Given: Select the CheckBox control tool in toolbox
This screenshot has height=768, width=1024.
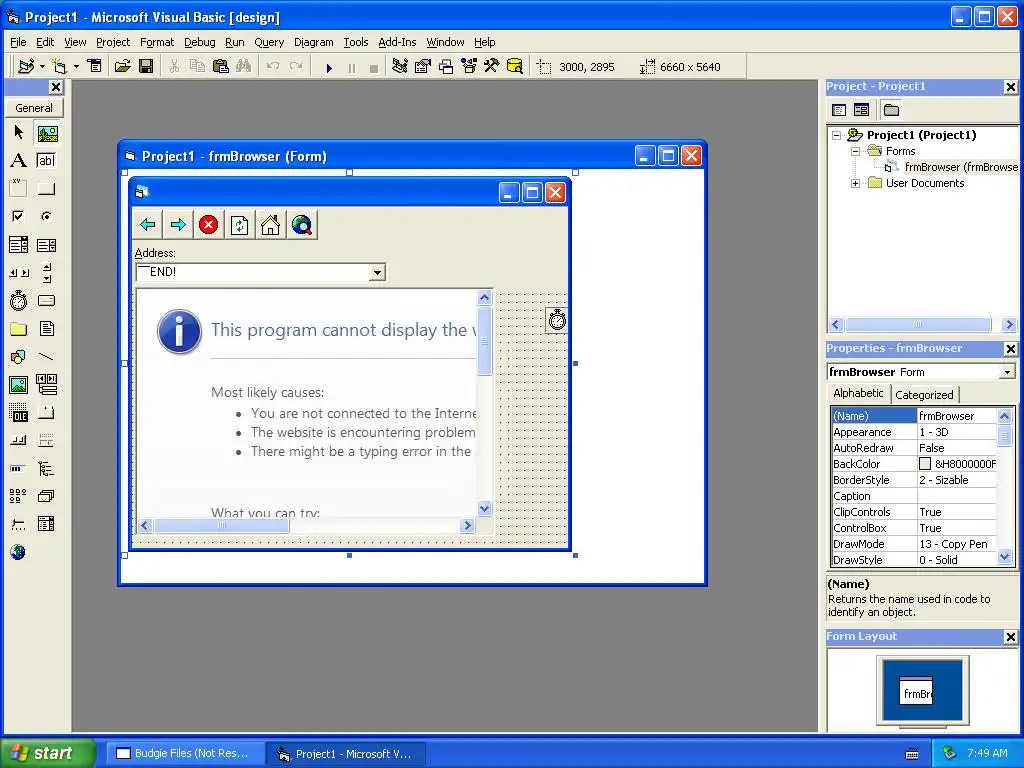Looking at the screenshot, I should point(18,216).
